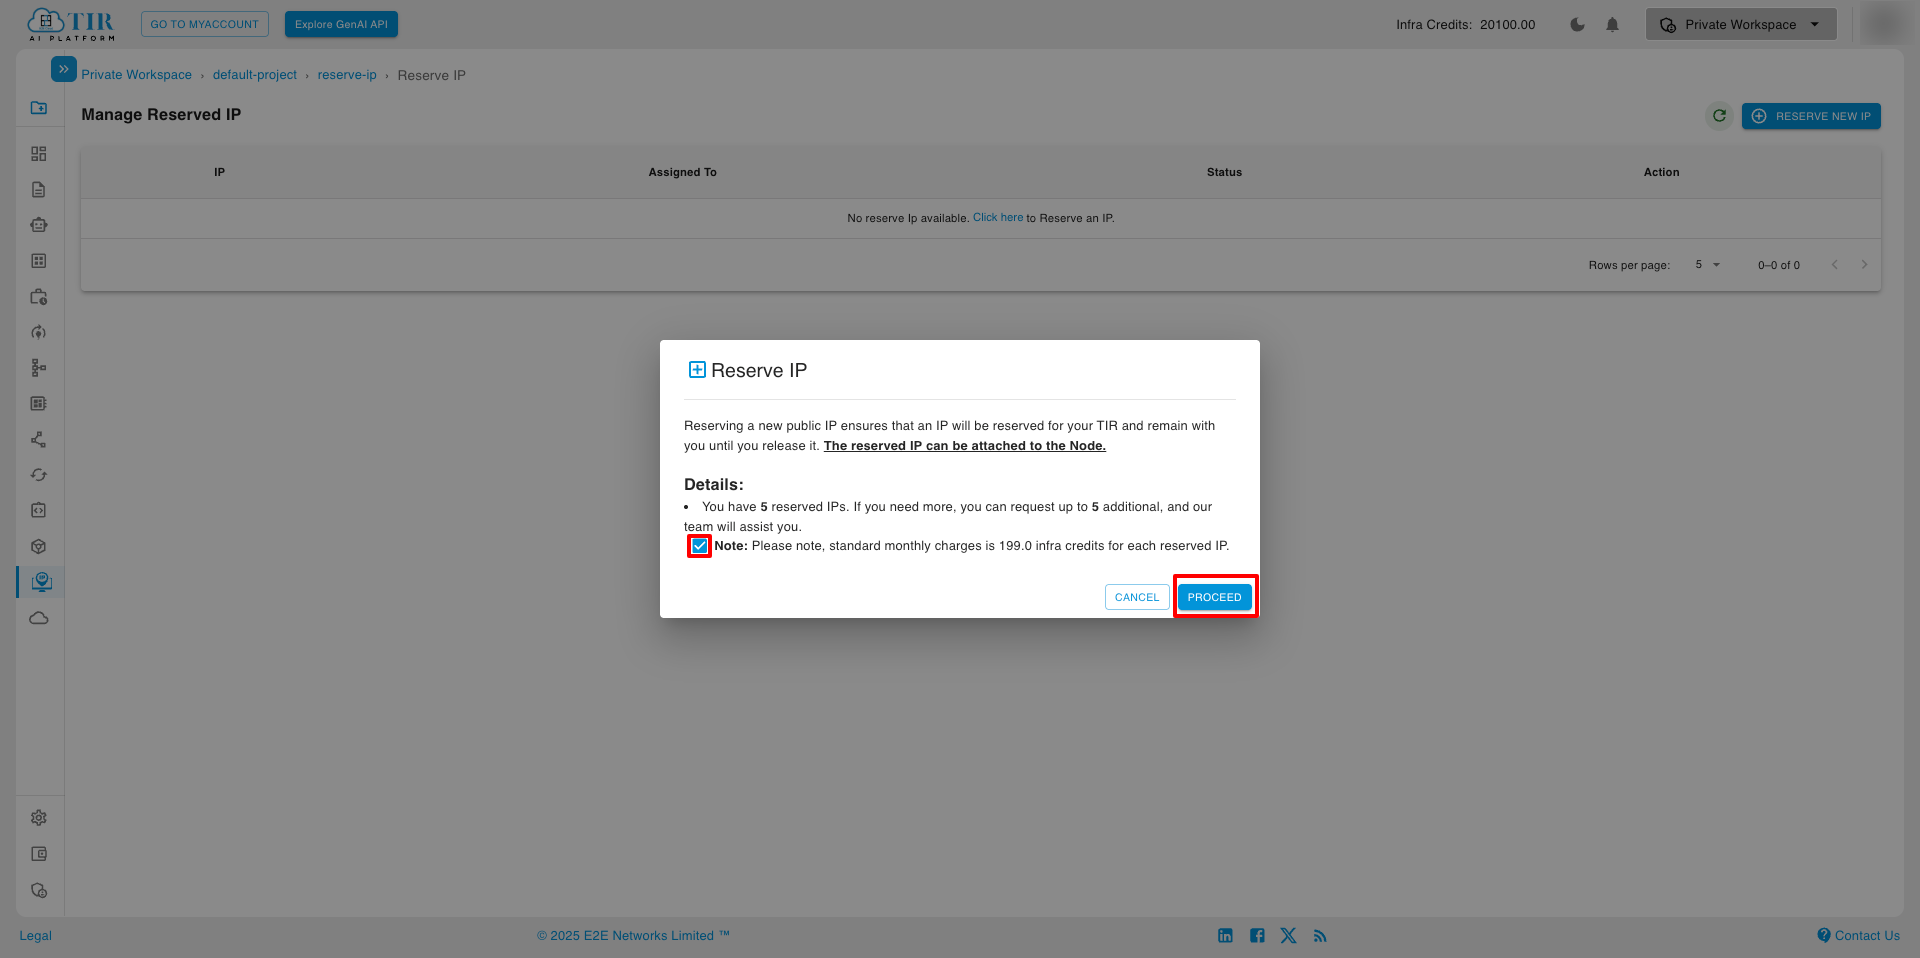
Task: Click the Contact Us link
Action: coord(1859,936)
